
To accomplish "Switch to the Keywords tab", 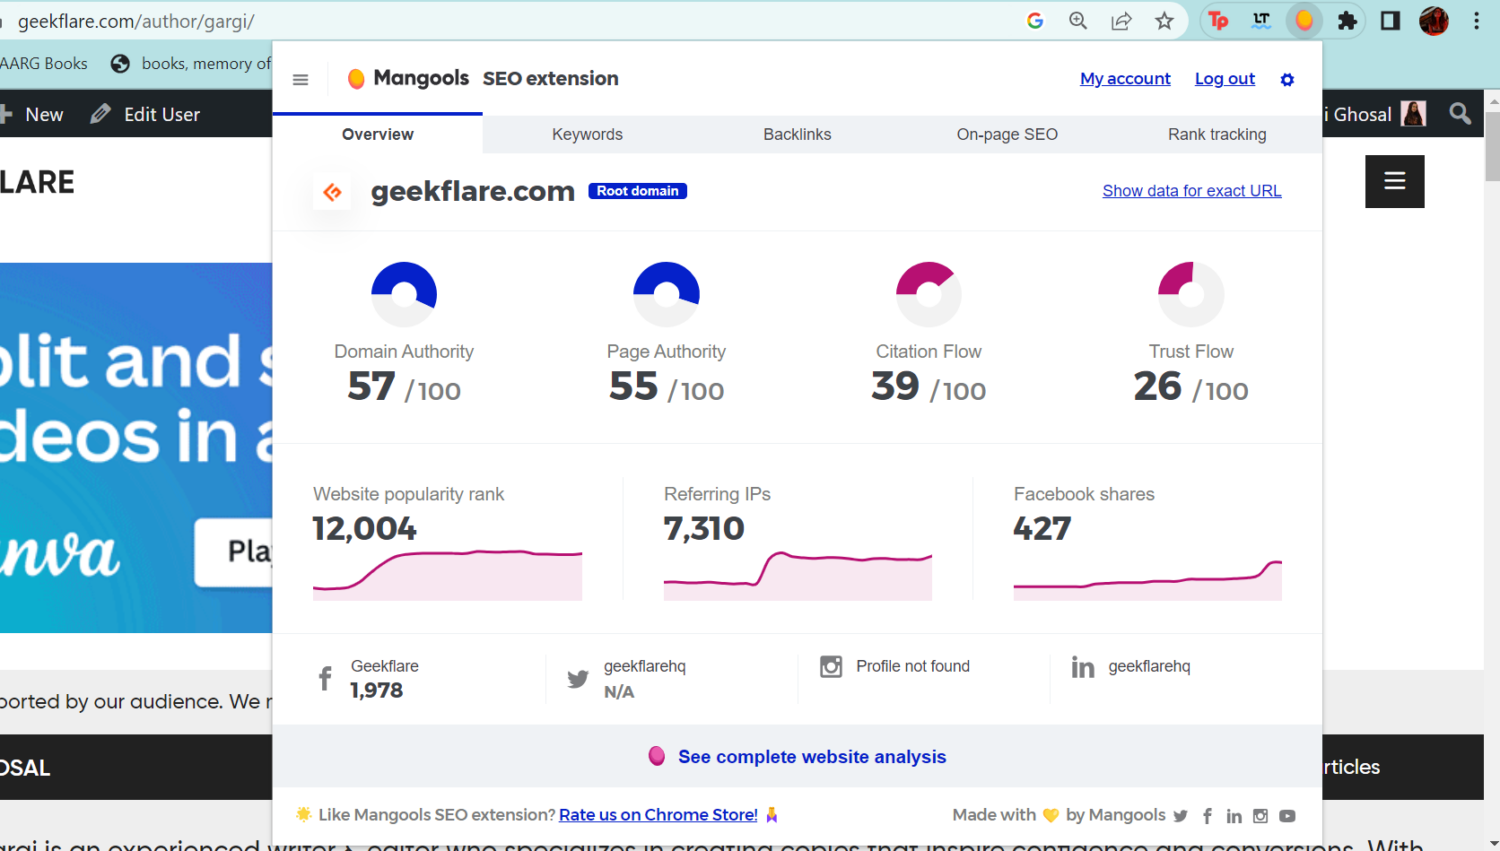I will pyautogui.click(x=587, y=134).
